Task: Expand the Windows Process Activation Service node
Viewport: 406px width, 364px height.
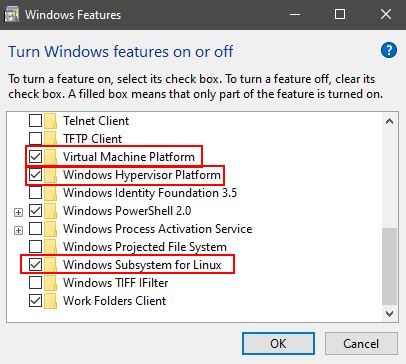Action: coord(19,230)
